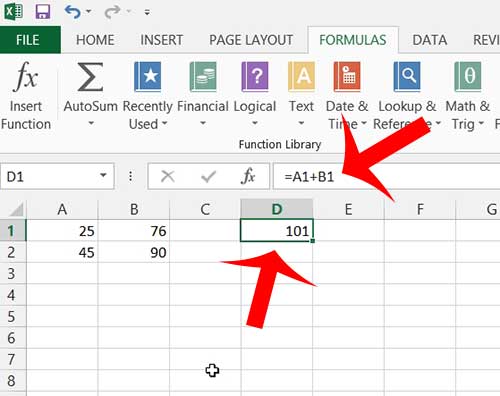Select cell D1 containing 101
This screenshot has width=500, height=396.
coord(277,230)
